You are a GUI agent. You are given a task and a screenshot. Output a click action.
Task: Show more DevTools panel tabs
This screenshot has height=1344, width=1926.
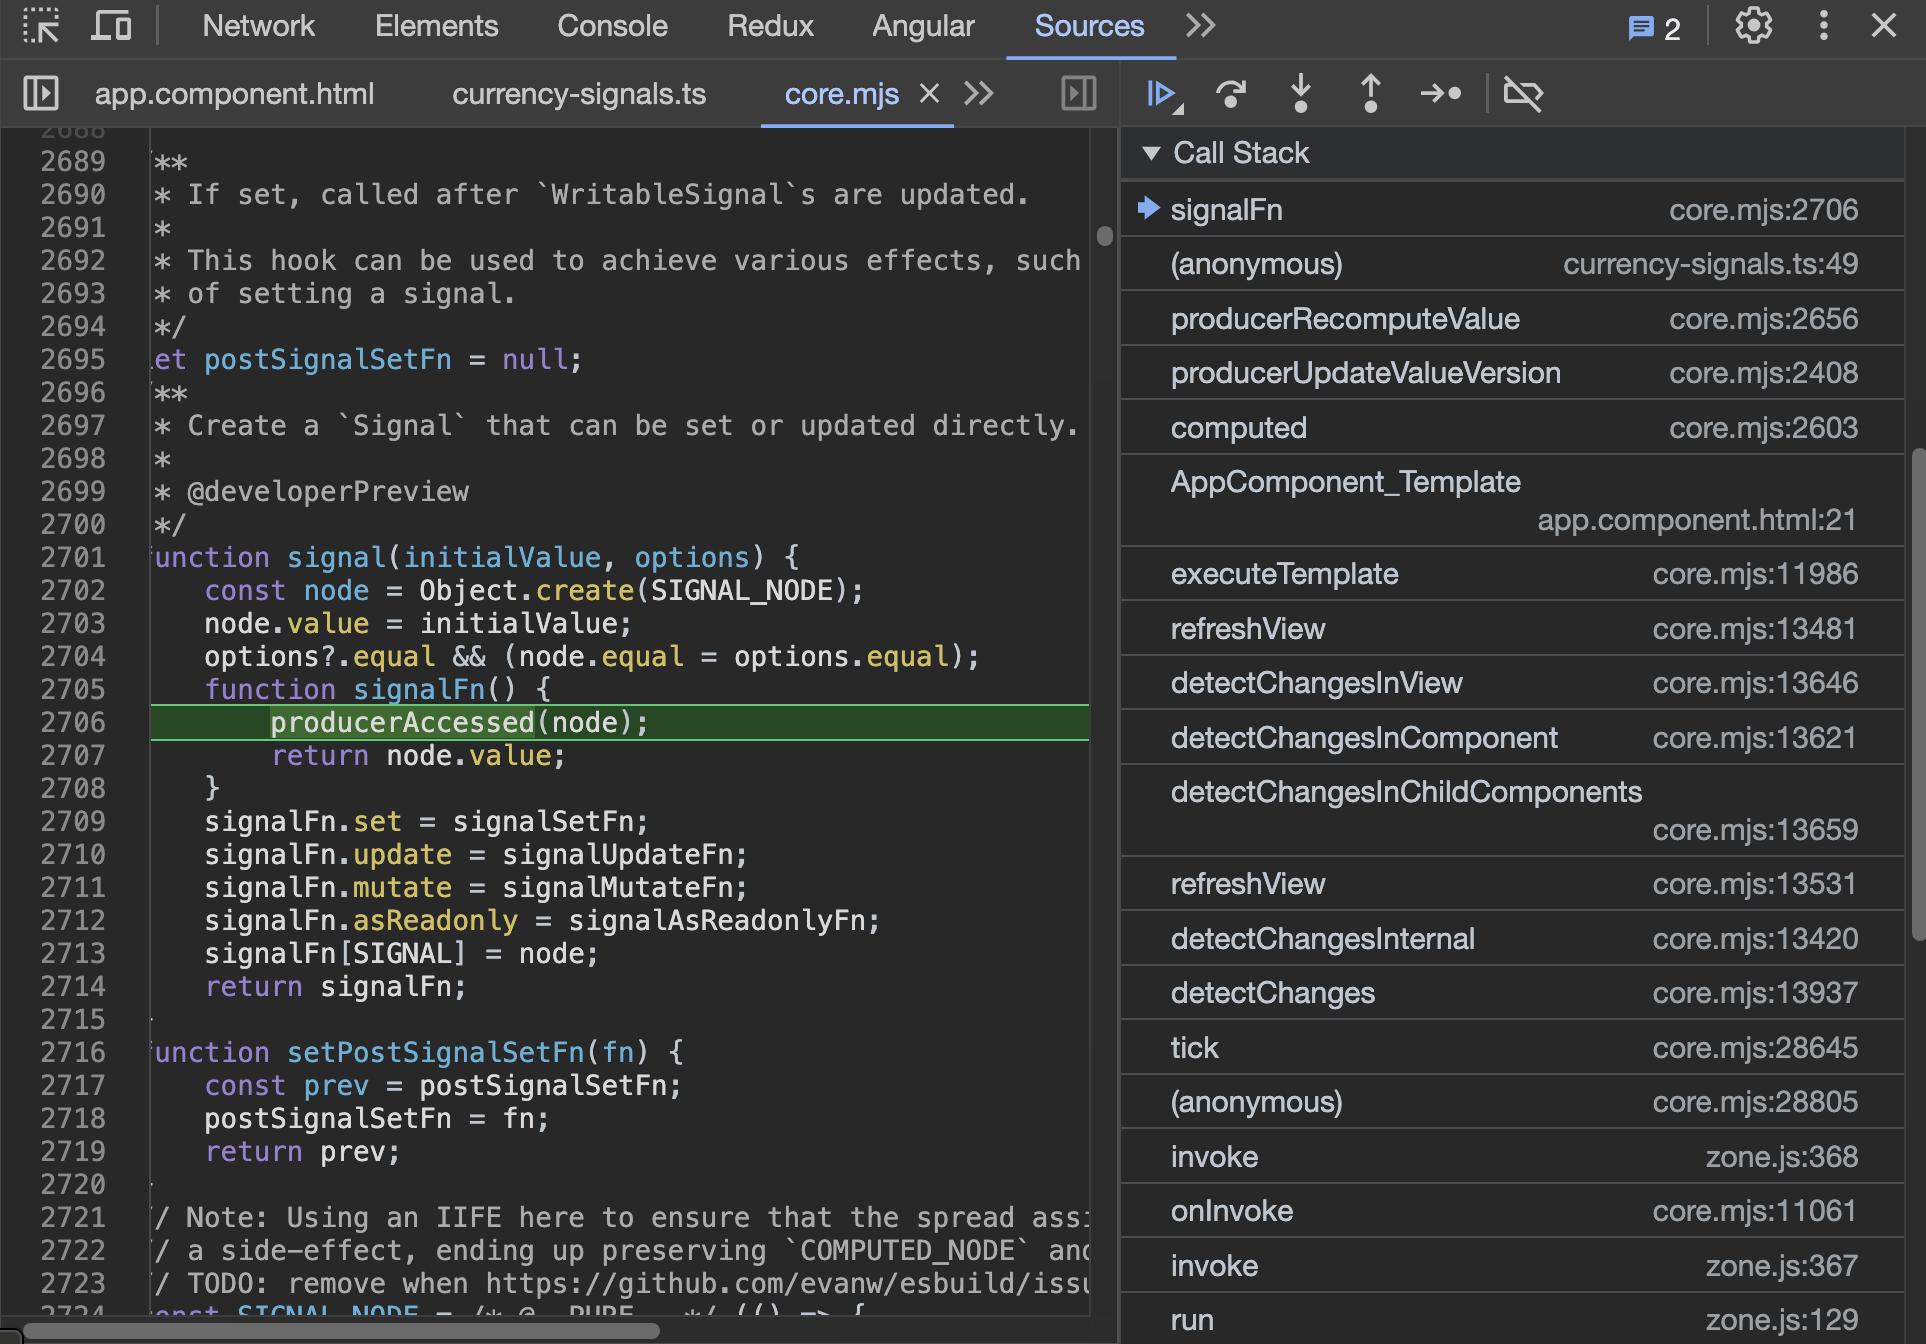[1200, 26]
